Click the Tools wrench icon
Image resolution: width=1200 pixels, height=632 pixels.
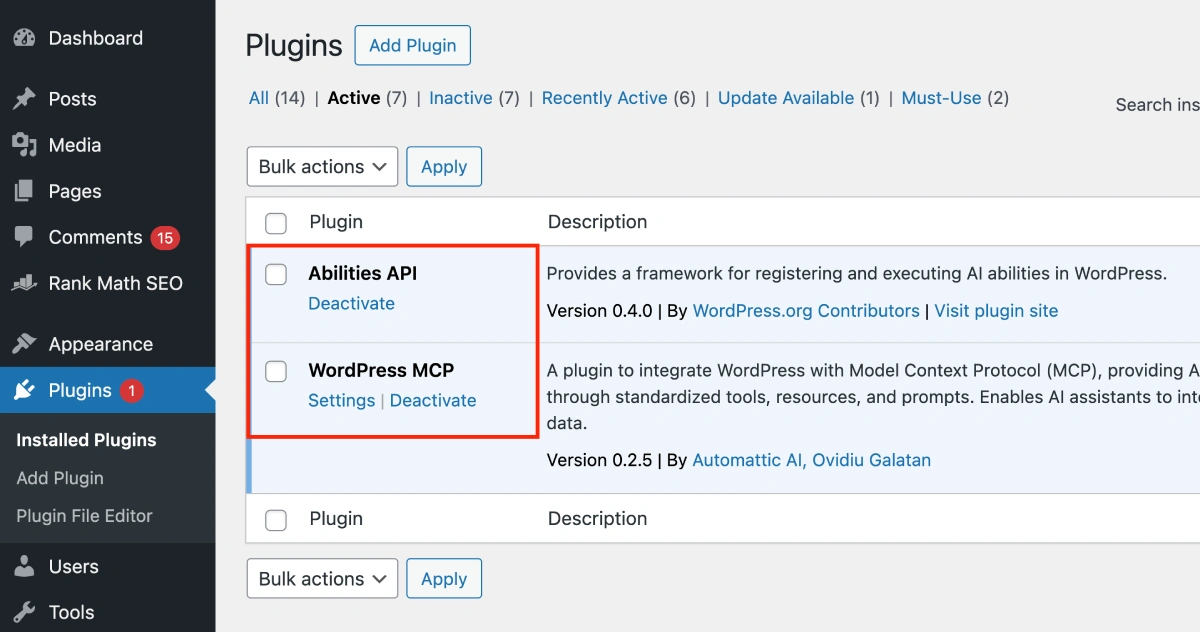click(x=24, y=612)
